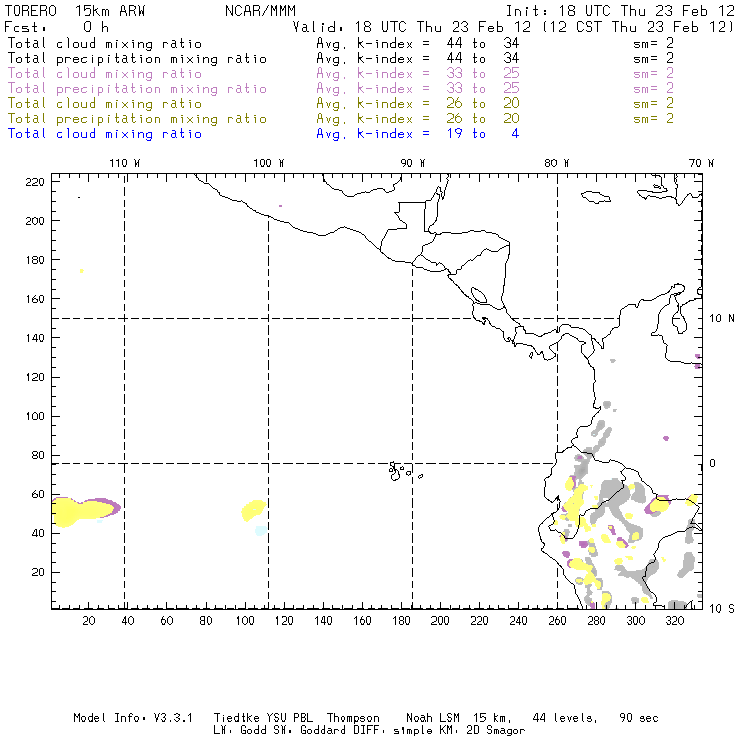Viewport: 740px width, 740px height.
Task: Click the 'Model Info: V3.3.1' footer text
Action: (x=133, y=718)
